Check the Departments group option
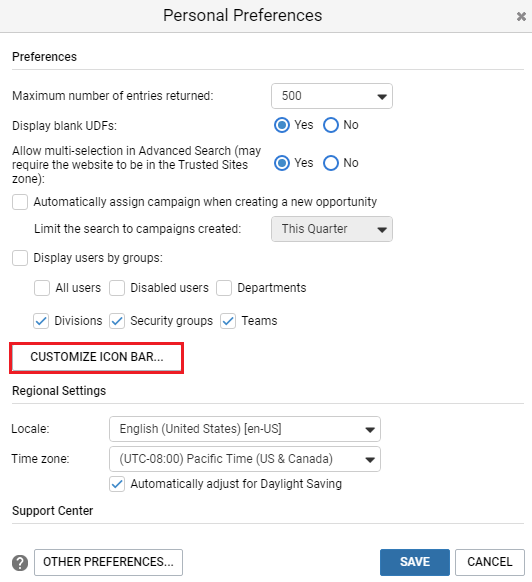This screenshot has width=532, height=582. tap(224, 288)
